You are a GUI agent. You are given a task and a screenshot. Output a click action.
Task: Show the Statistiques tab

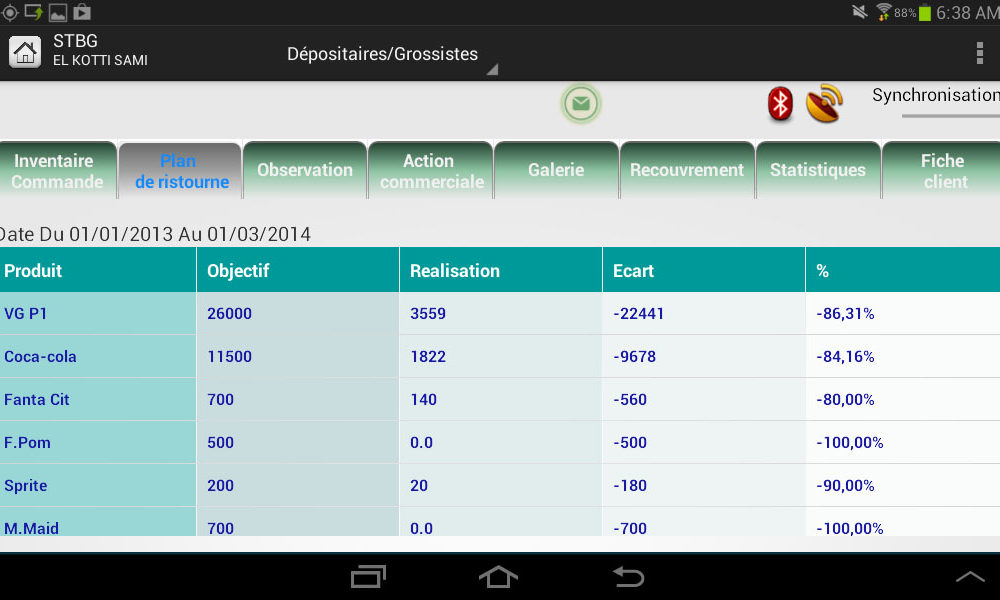click(x=817, y=171)
